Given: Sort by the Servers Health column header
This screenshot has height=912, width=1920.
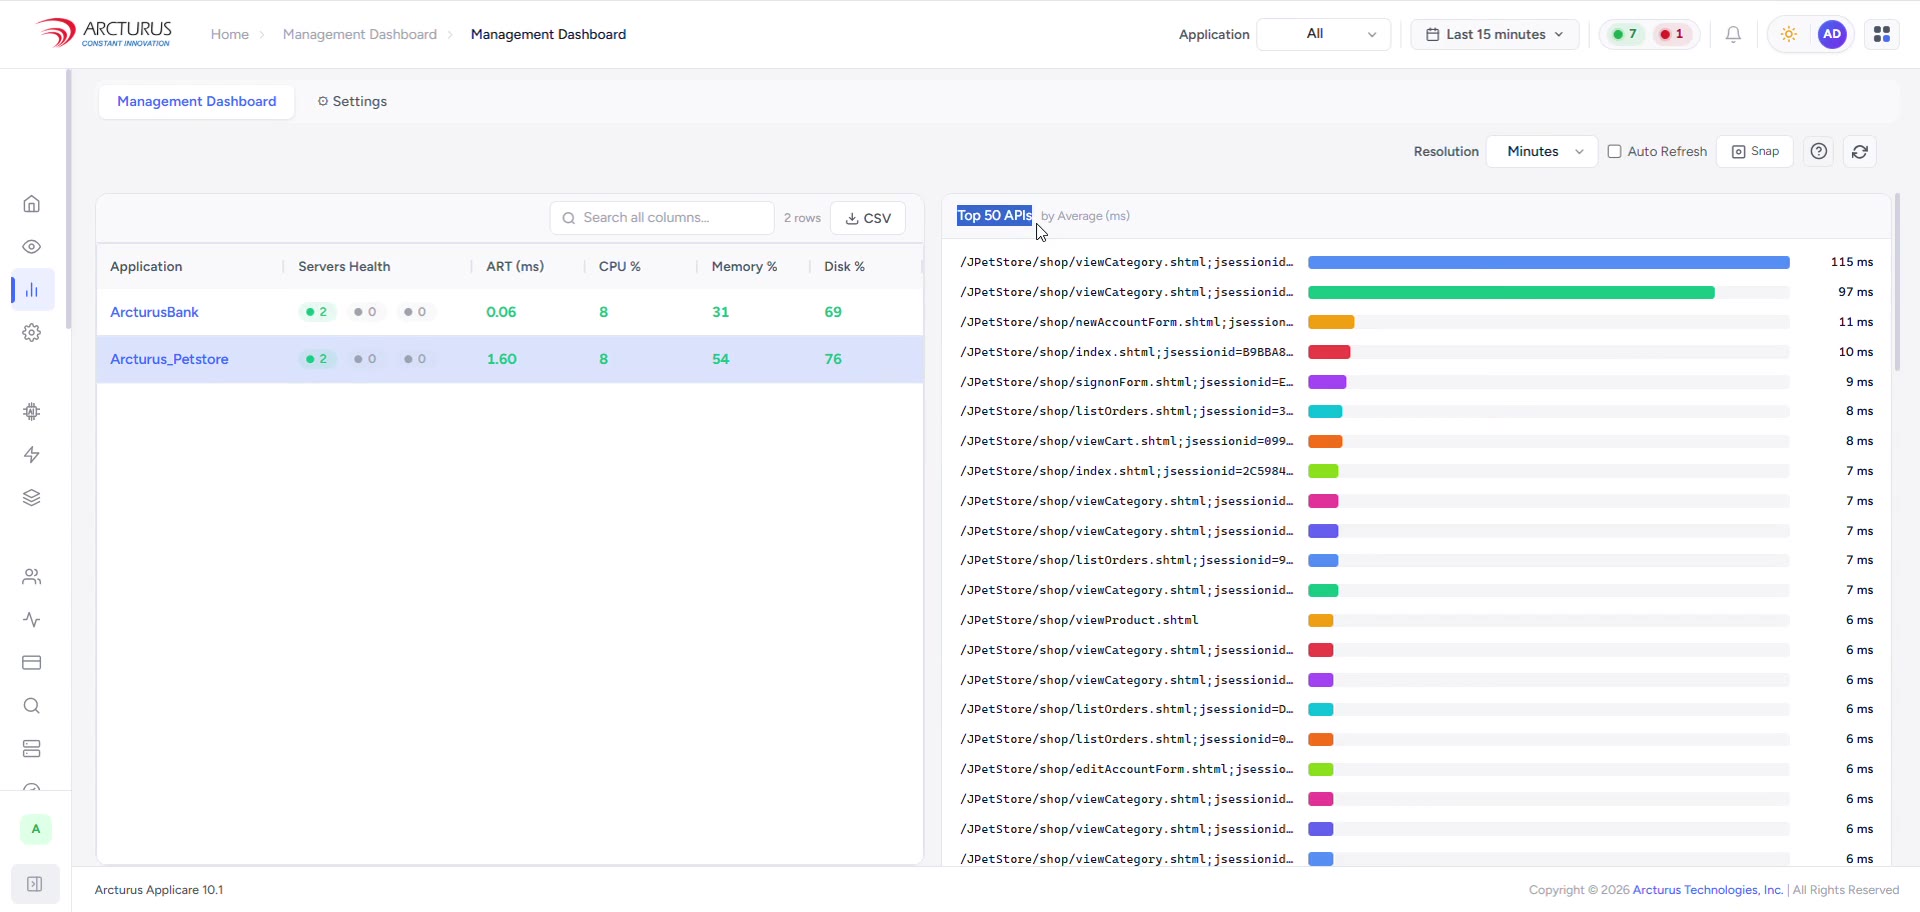Looking at the screenshot, I should tap(344, 266).
